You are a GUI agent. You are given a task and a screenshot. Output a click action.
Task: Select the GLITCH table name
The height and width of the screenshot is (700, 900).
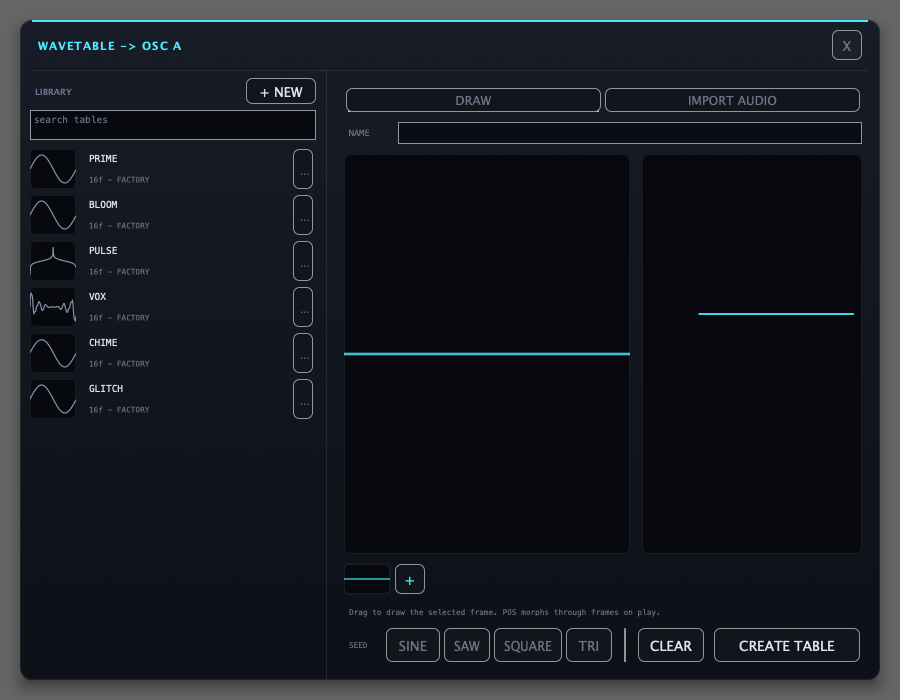pos(106,388)
